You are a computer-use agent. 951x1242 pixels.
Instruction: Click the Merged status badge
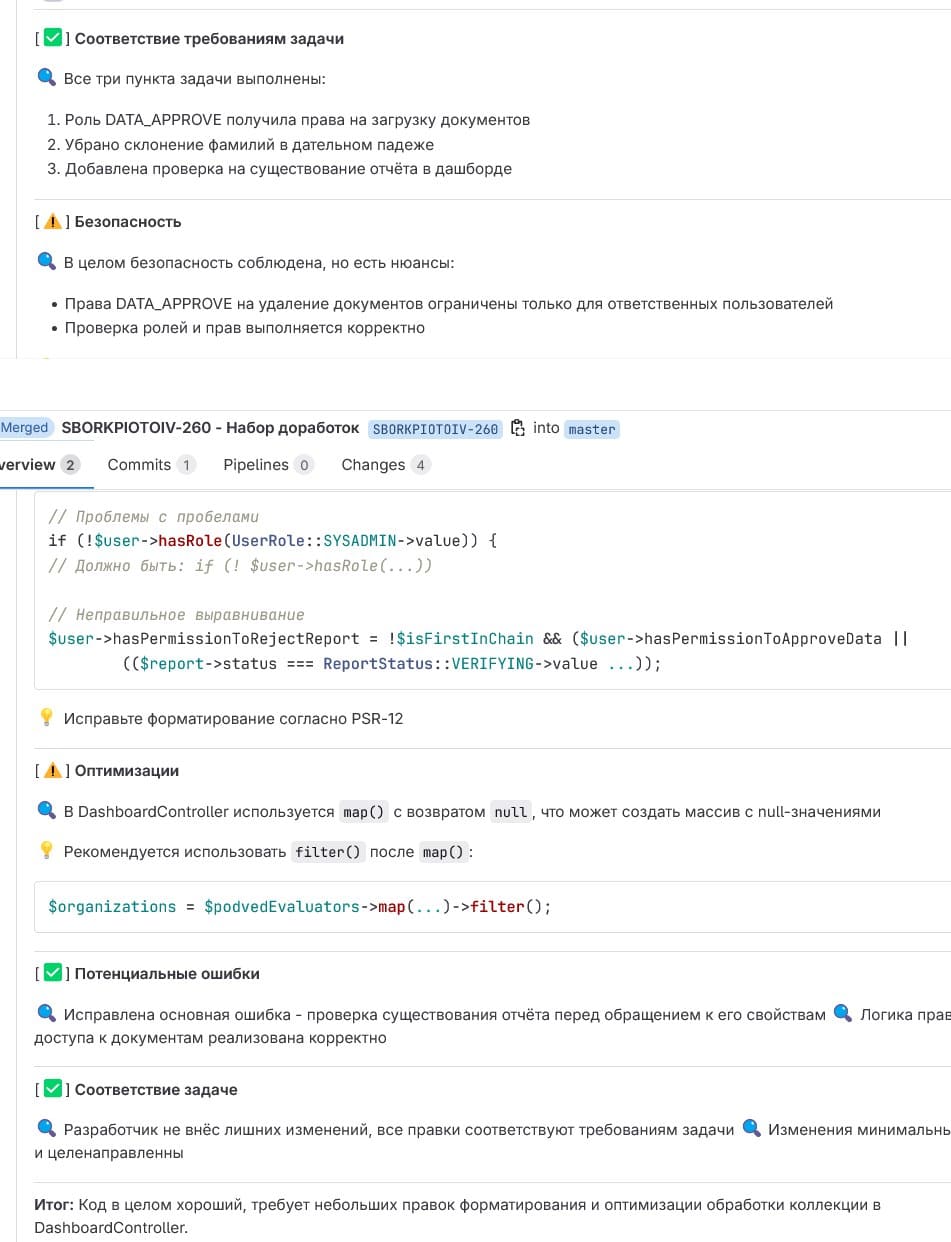(24, 428)
